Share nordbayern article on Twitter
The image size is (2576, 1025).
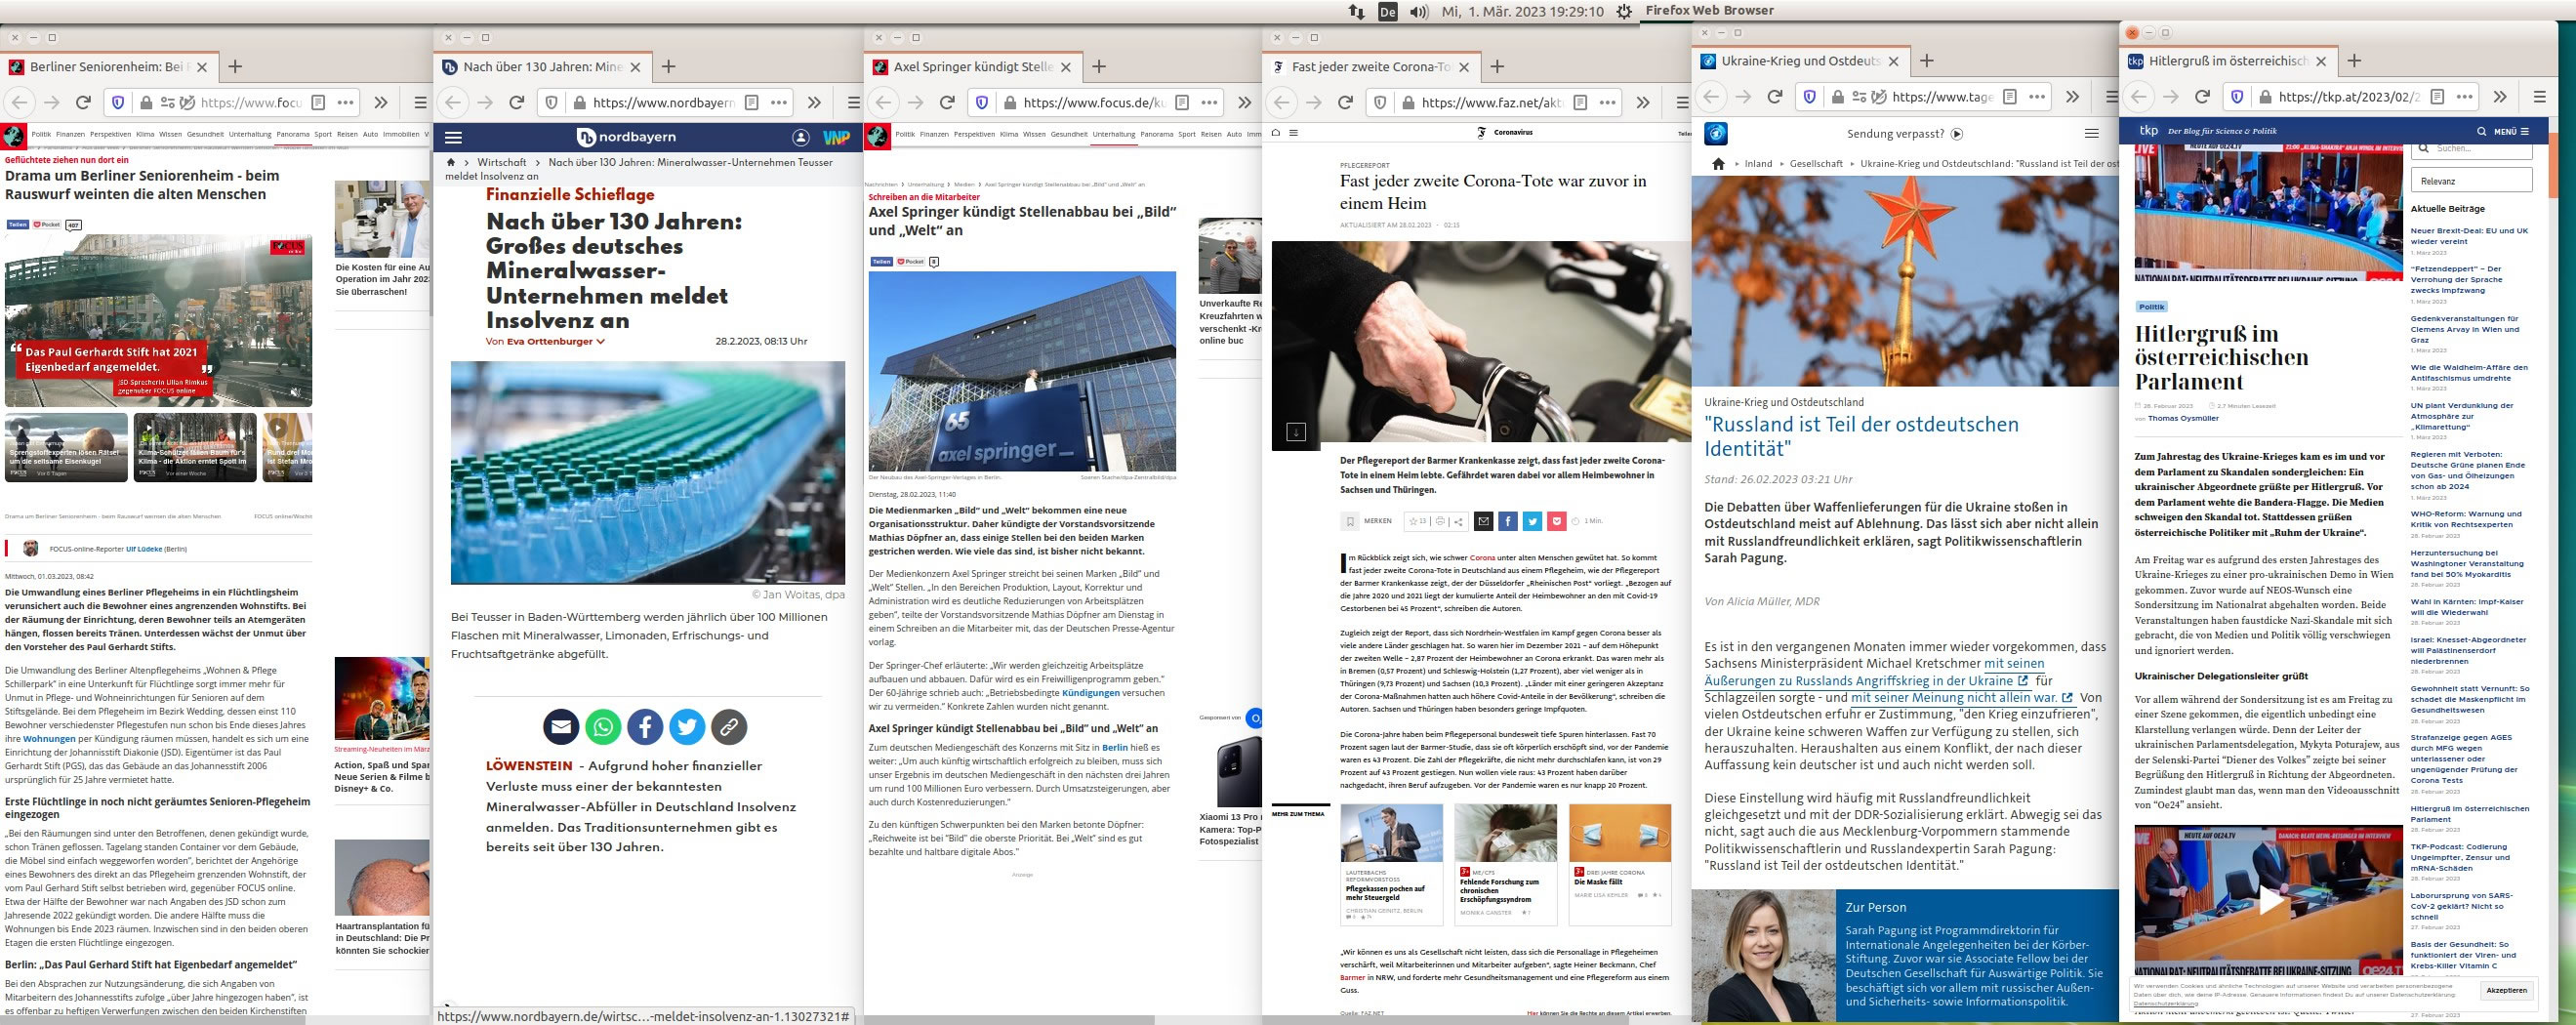coord(687,727)
